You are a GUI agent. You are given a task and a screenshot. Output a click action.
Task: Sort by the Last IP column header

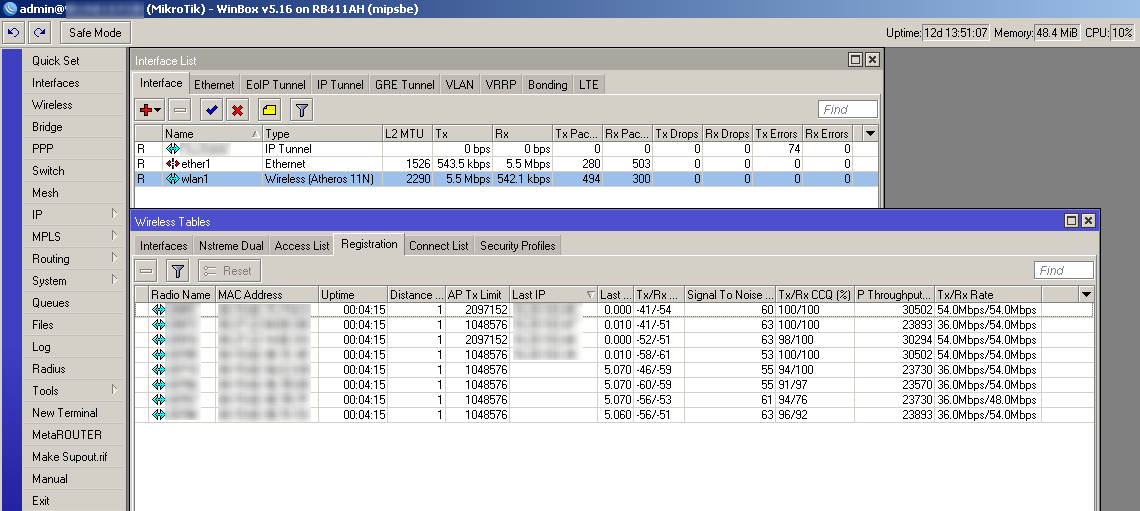(x=553, y=294)
